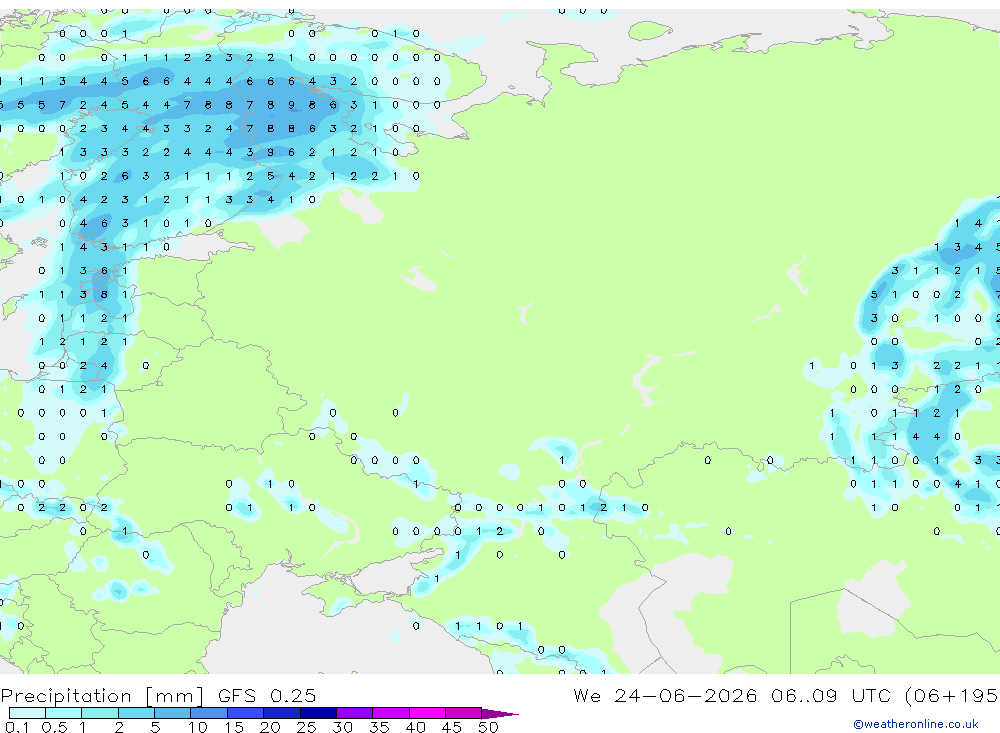Pick the 1–2 mm legend color swatch
This screenshot has height=733, width=1000.
pos(100,713)
